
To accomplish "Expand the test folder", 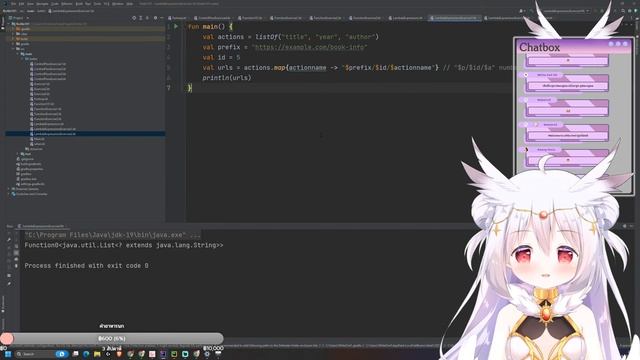I will pos(18,154).
